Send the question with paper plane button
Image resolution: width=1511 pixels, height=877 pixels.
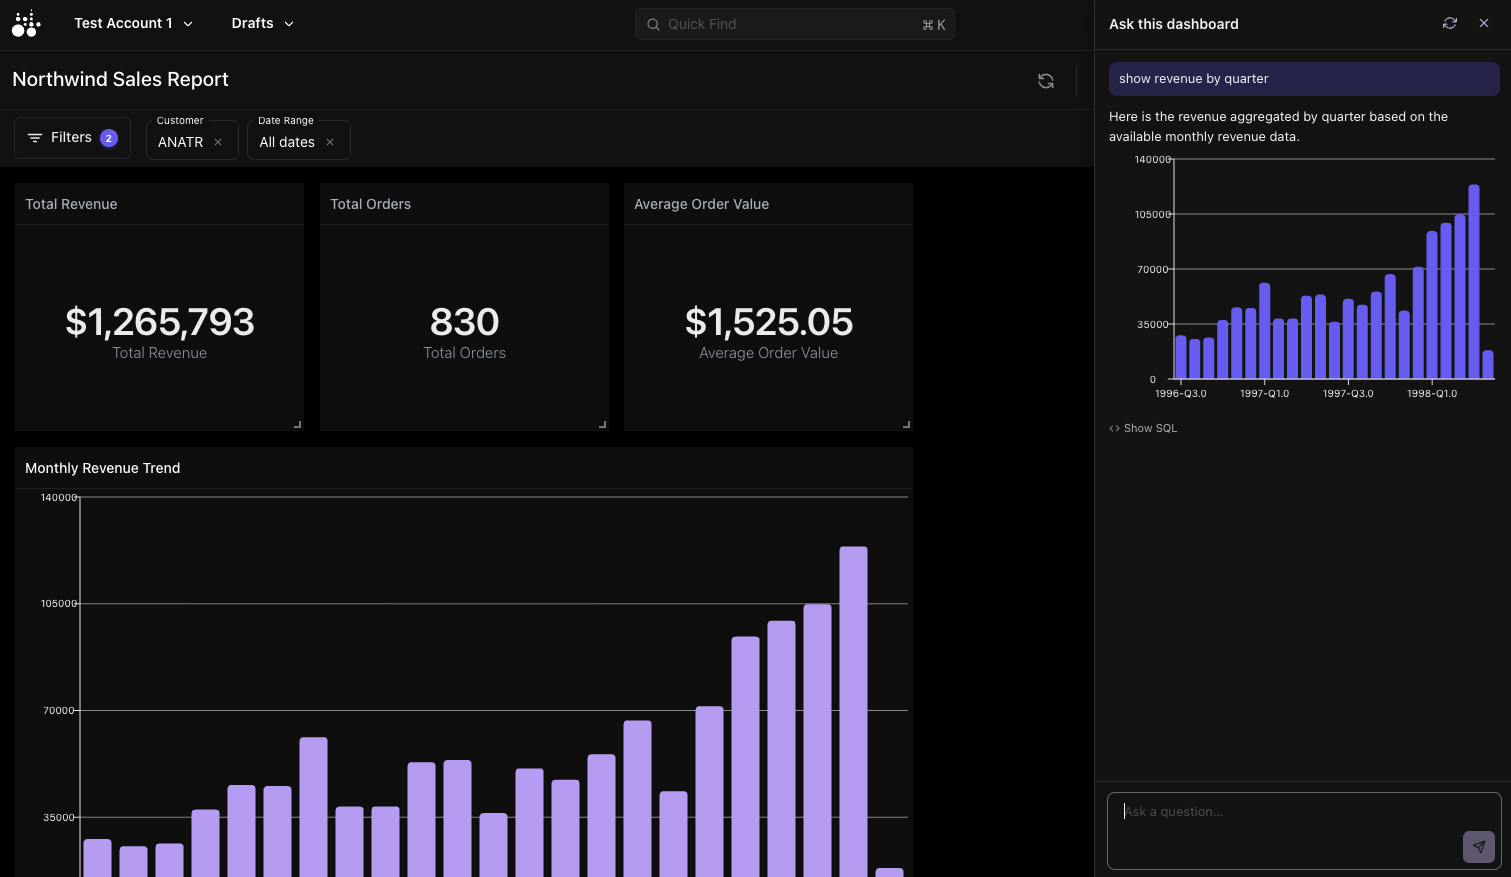tap(1479, 846)
